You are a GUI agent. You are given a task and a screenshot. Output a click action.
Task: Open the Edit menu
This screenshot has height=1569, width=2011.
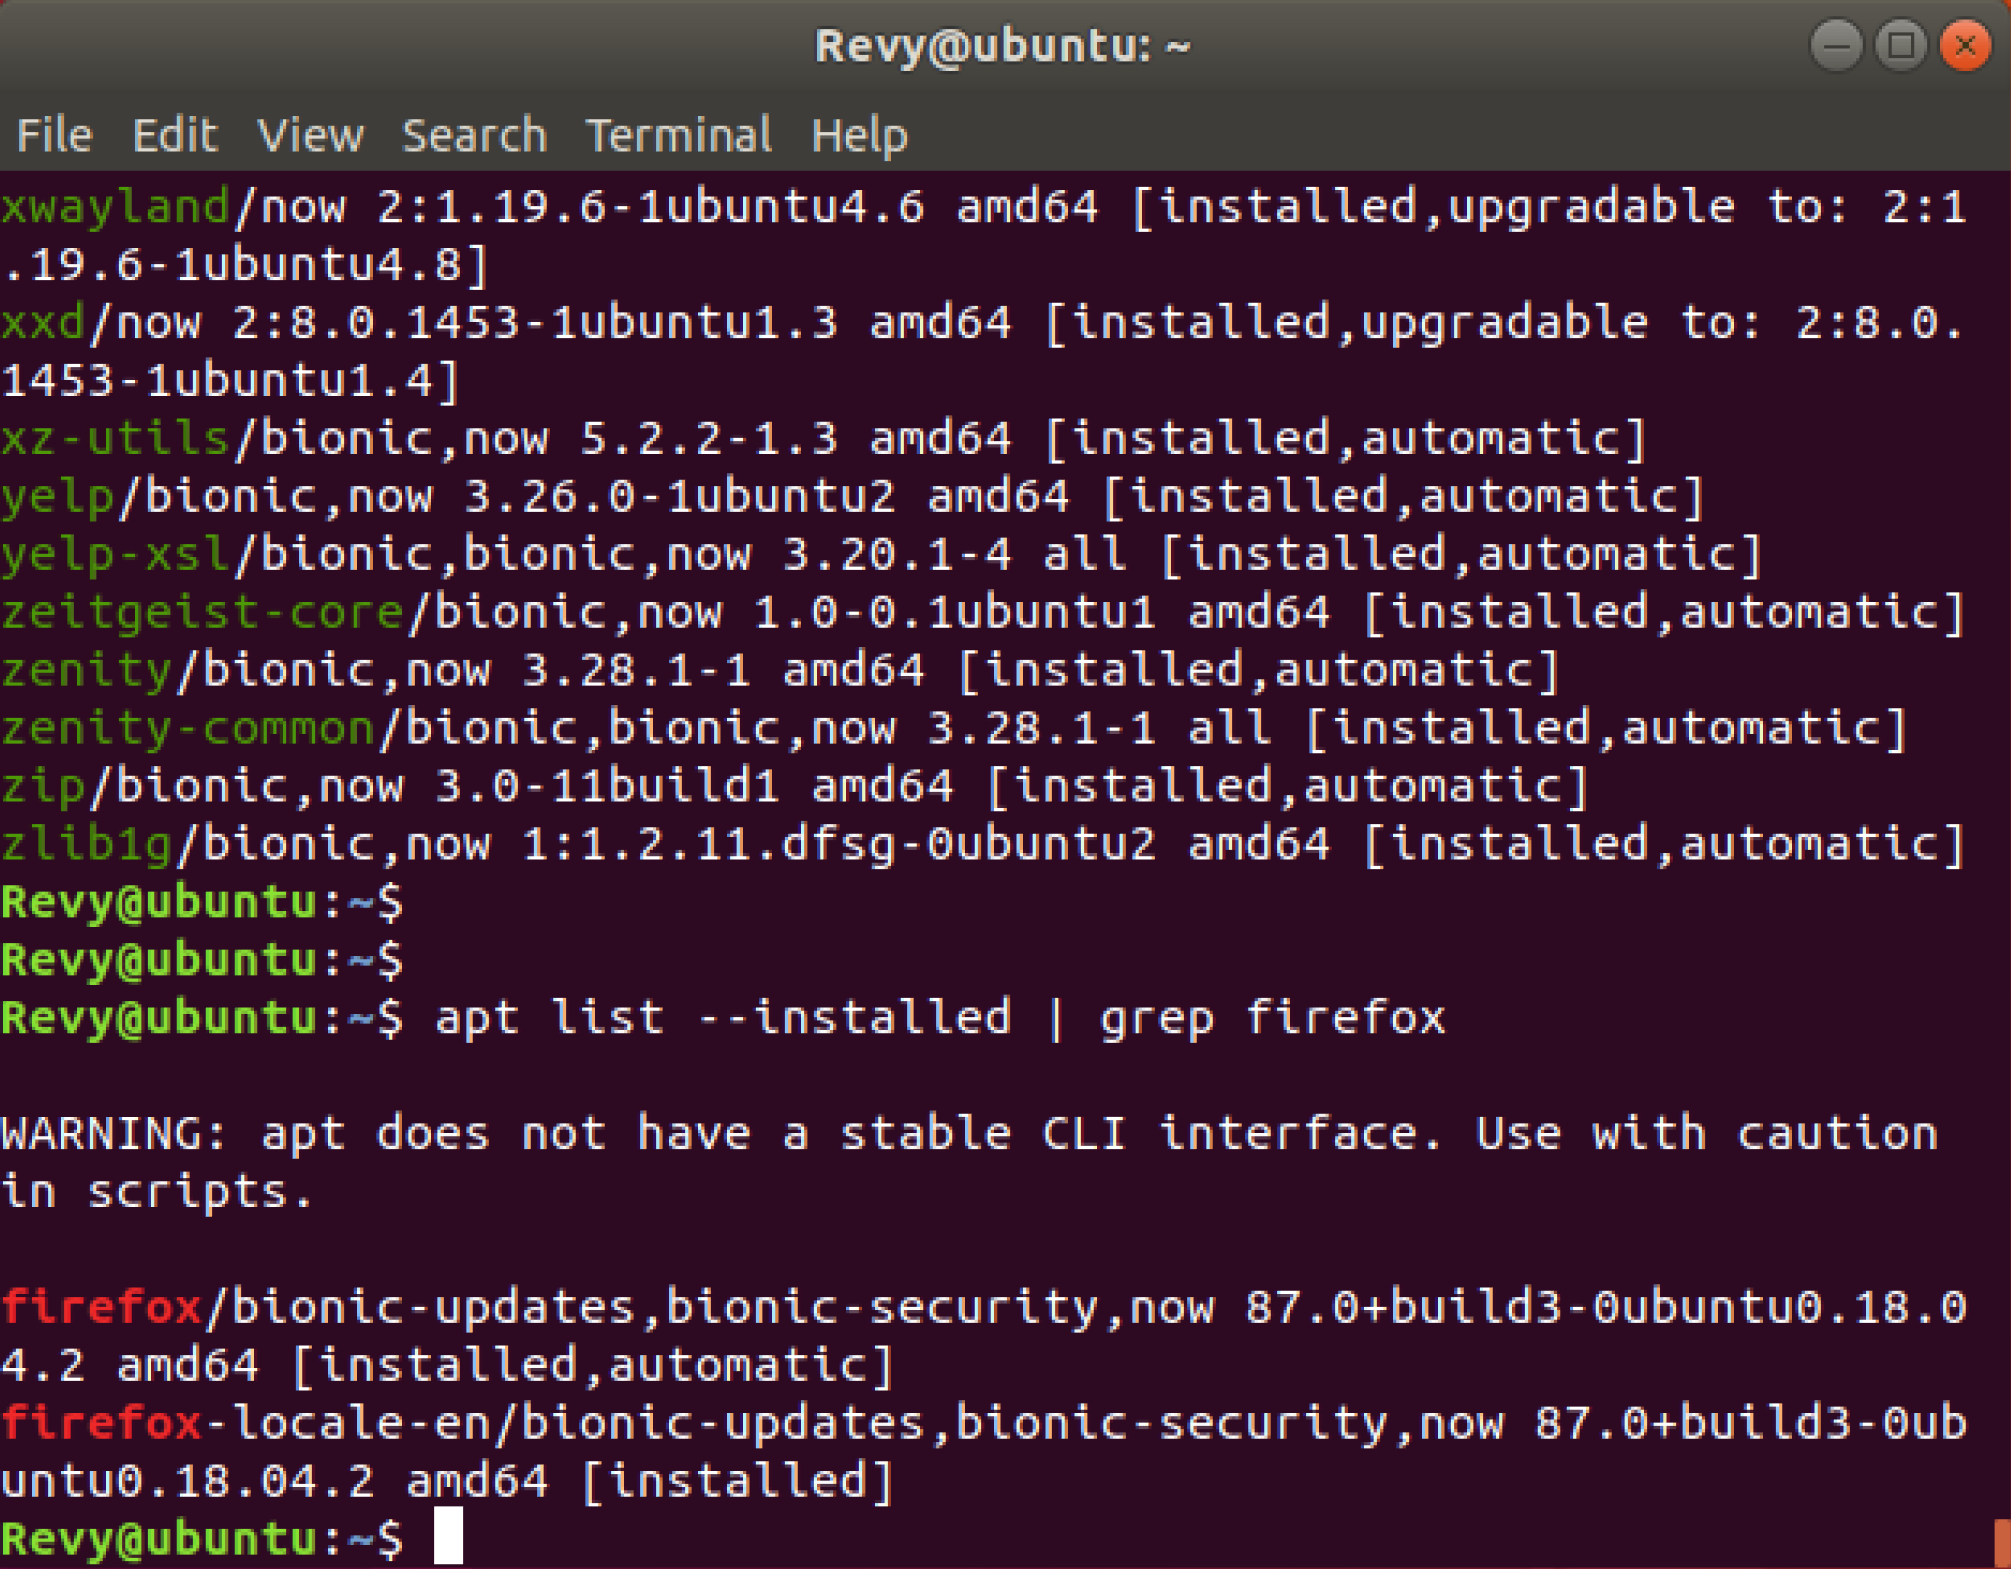(x=174, y=135)
